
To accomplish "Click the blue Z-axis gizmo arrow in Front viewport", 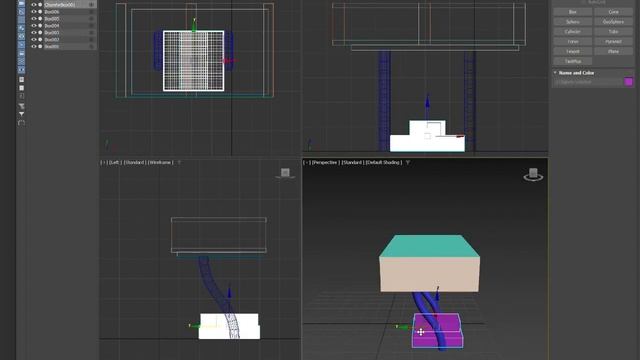I will coord(427,100).
